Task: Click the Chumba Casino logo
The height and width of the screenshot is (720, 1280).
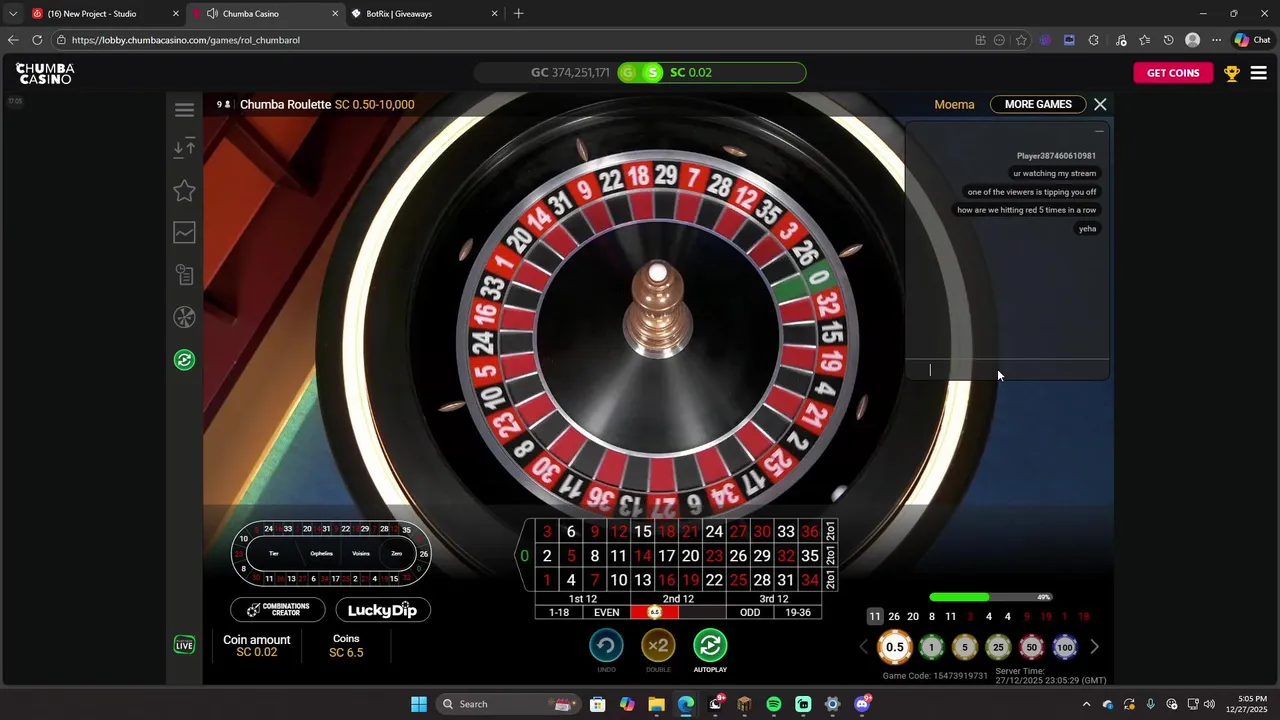Action: [x=45, y=73]
